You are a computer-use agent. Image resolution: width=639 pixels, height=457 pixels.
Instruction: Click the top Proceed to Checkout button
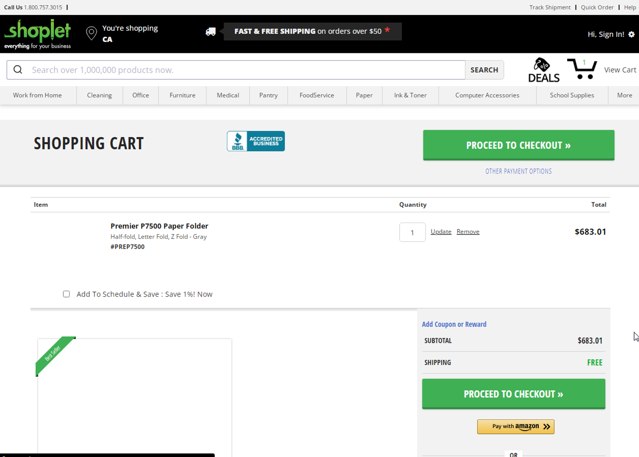click(x=518, y=145)
